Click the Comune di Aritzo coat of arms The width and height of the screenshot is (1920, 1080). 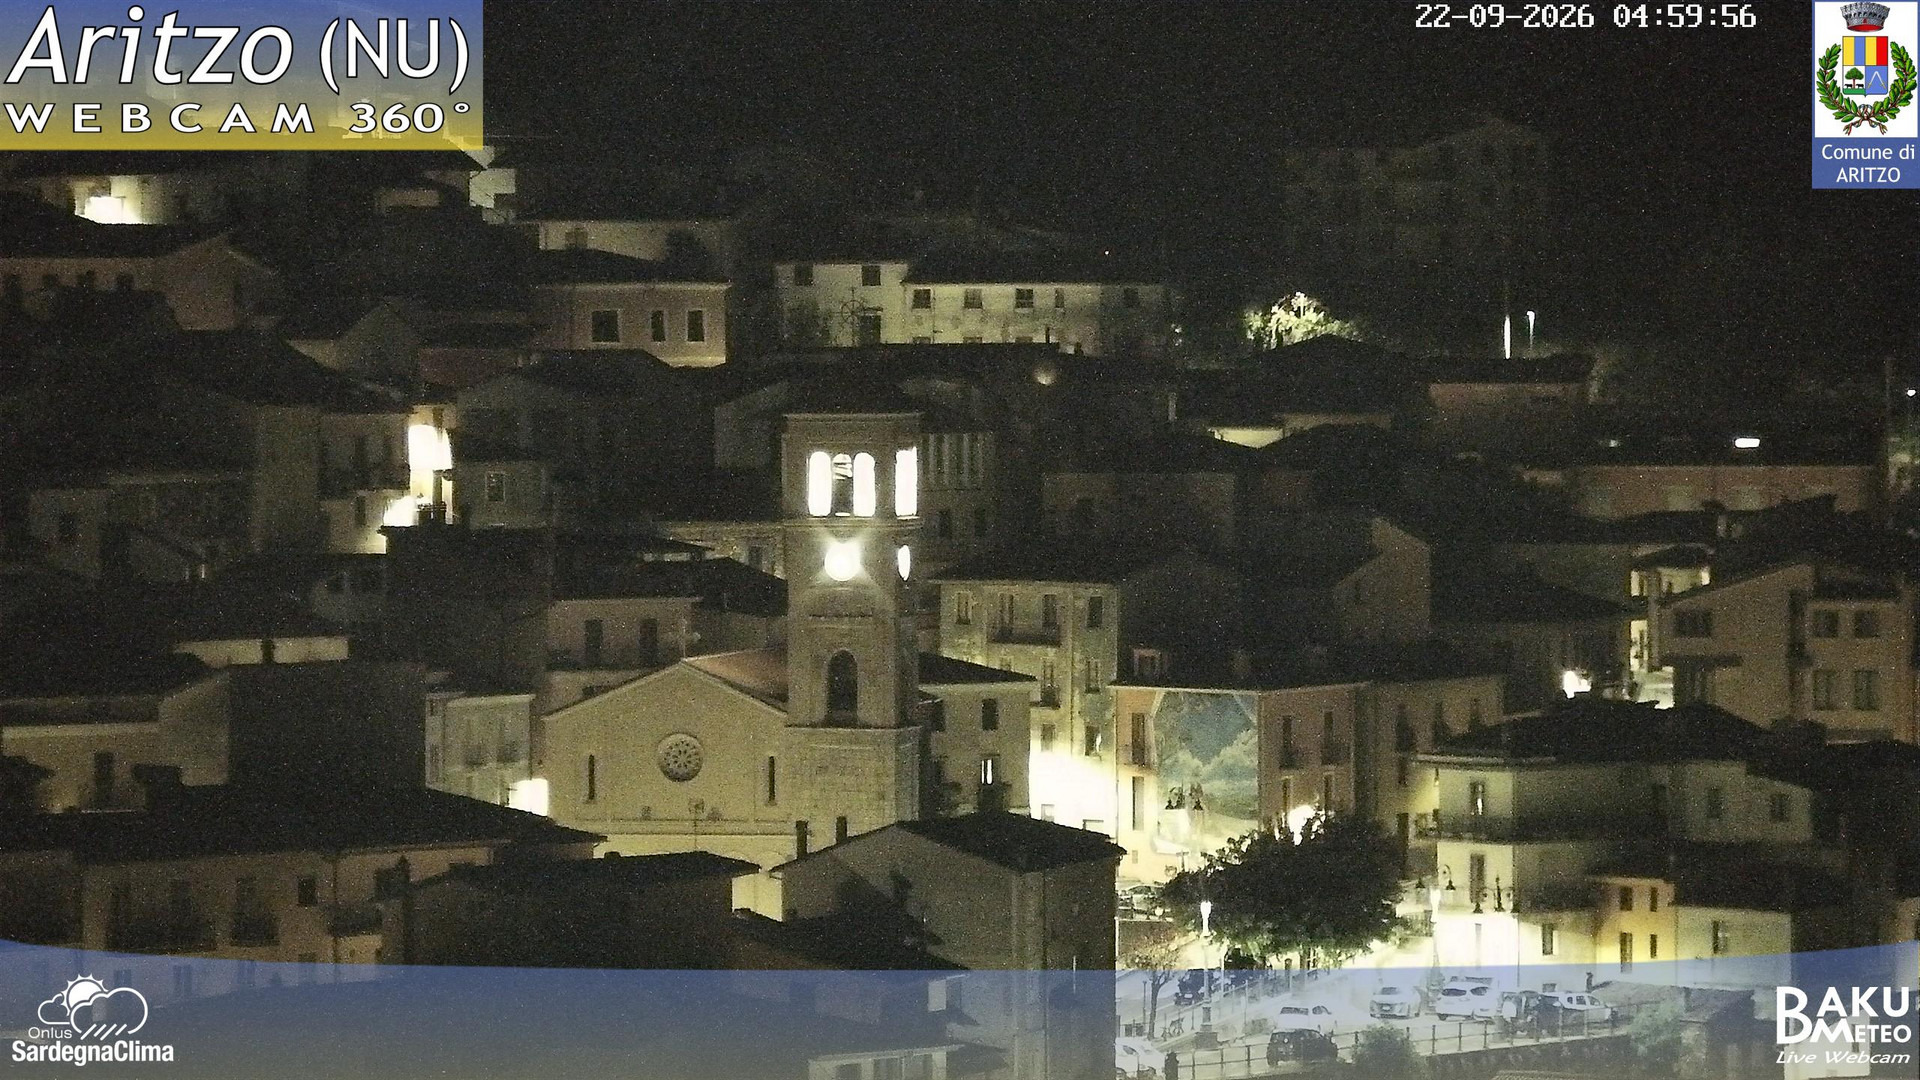(x=1865, y=70)
